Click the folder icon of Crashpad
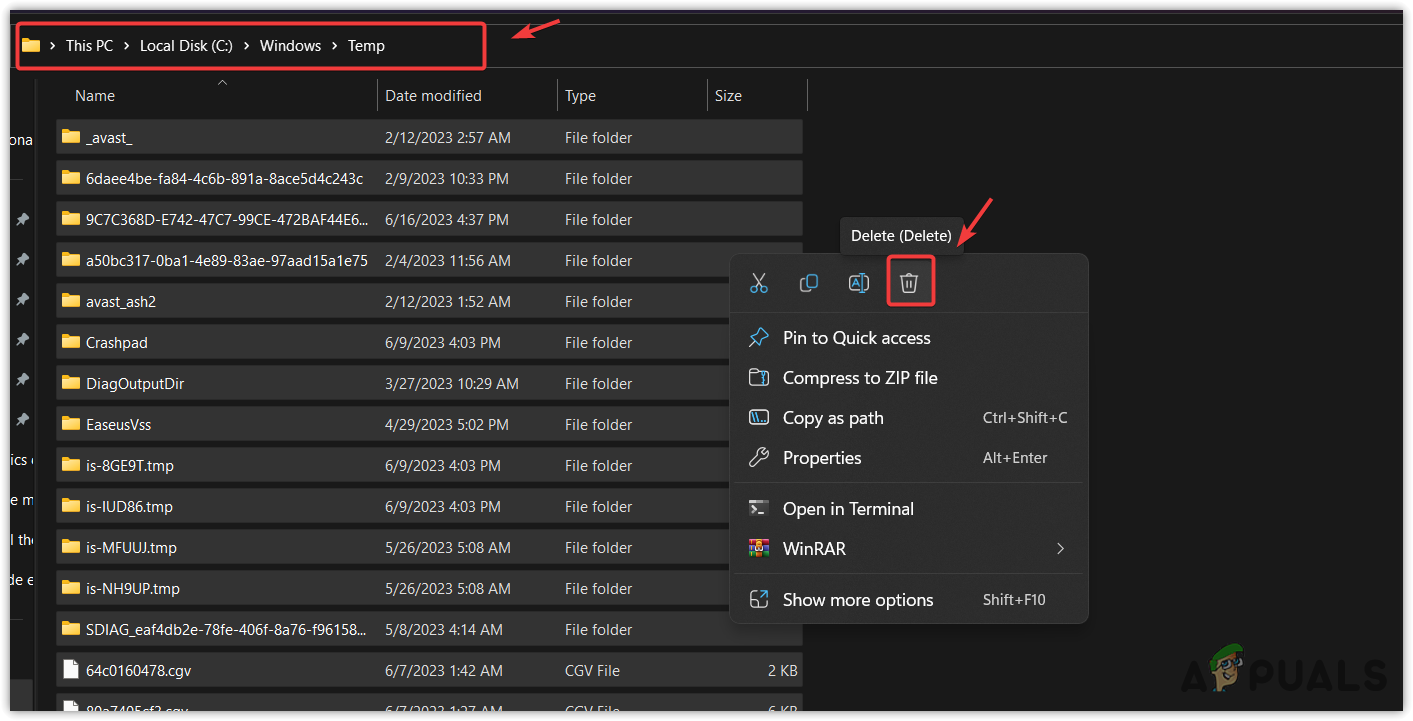This screenshot has height=721, width=1413. 70,342
